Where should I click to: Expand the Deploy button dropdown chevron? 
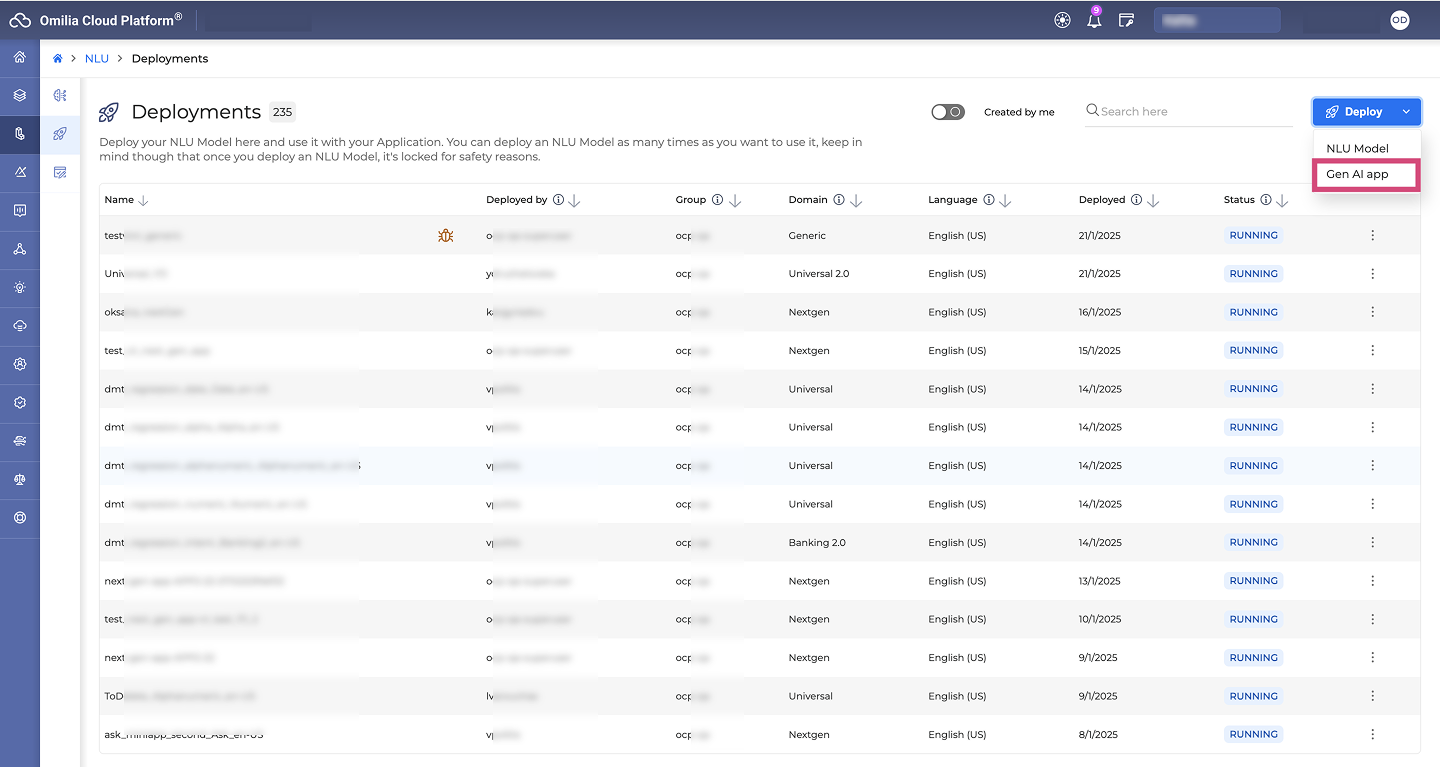coord(1406,112)
